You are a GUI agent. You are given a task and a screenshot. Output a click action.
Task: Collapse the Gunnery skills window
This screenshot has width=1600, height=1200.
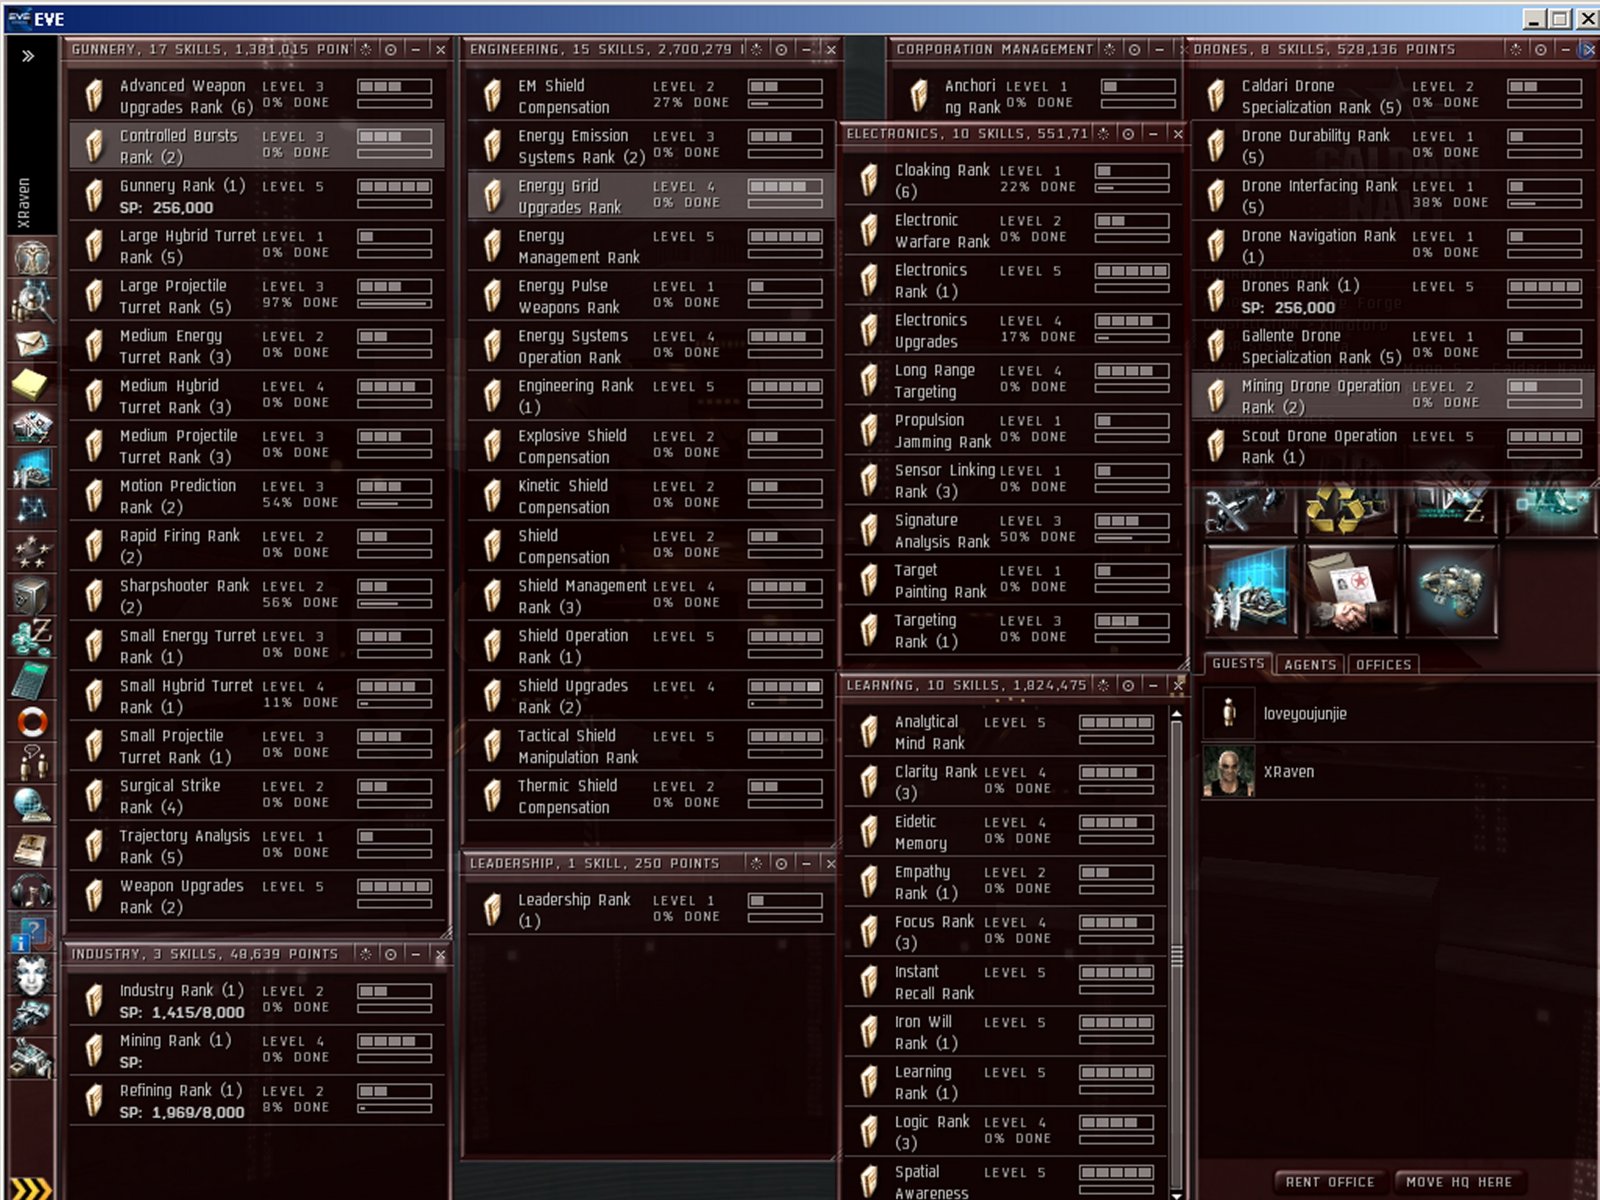(416, 49)
